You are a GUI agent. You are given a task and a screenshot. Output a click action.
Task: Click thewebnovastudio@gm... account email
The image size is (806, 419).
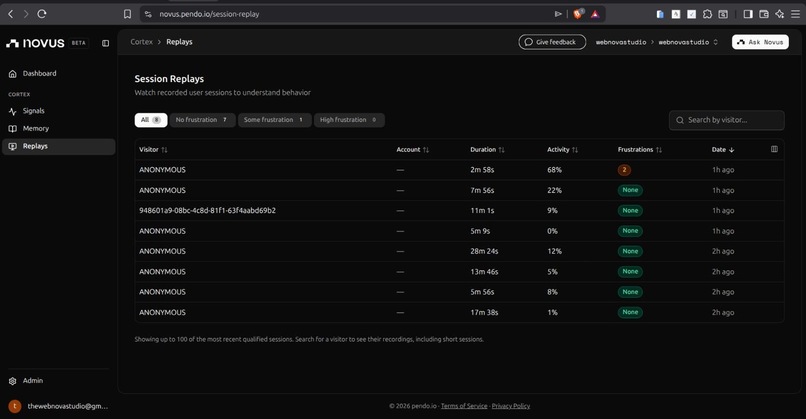(x=68, y=406)
